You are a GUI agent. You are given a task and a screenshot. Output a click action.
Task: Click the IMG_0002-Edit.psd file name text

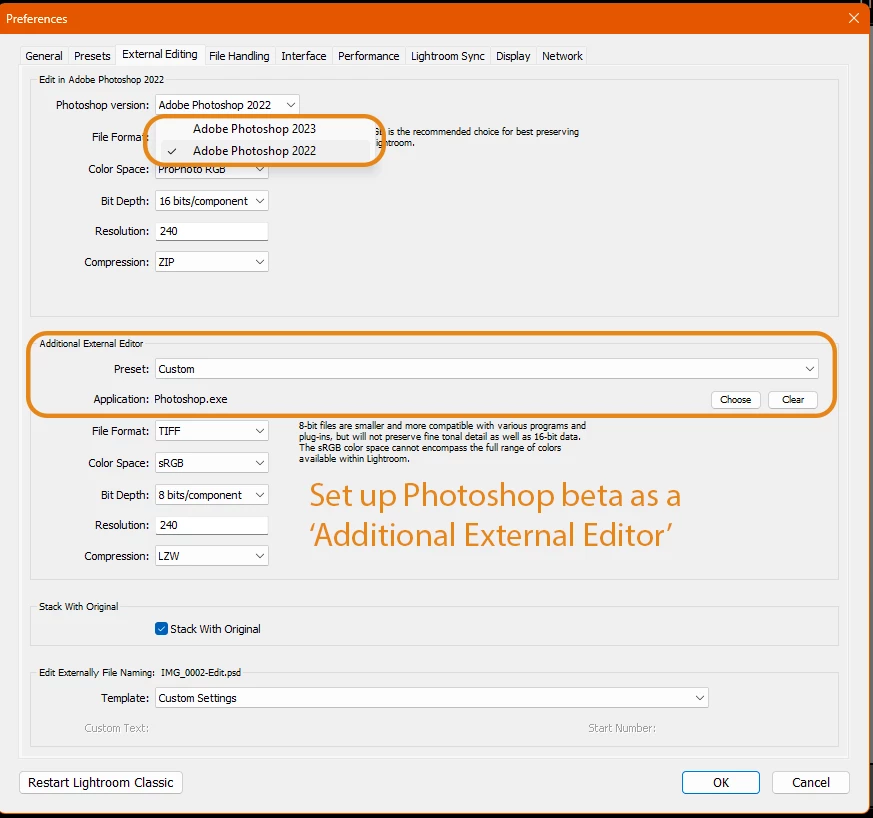[x=201, y=673]
